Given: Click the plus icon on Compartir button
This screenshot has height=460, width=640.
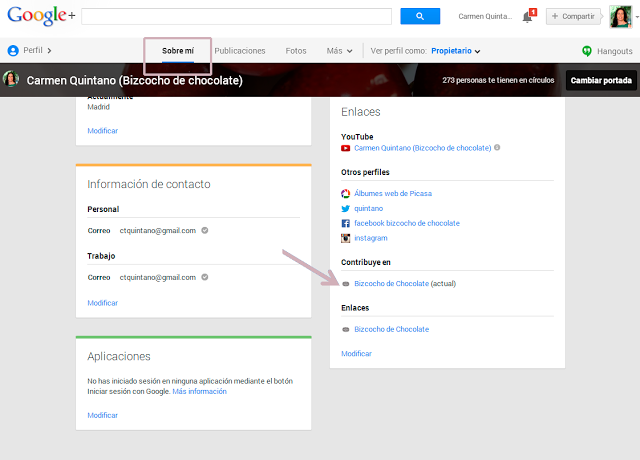Looking at the screenshot, I should tap(555, 16).
